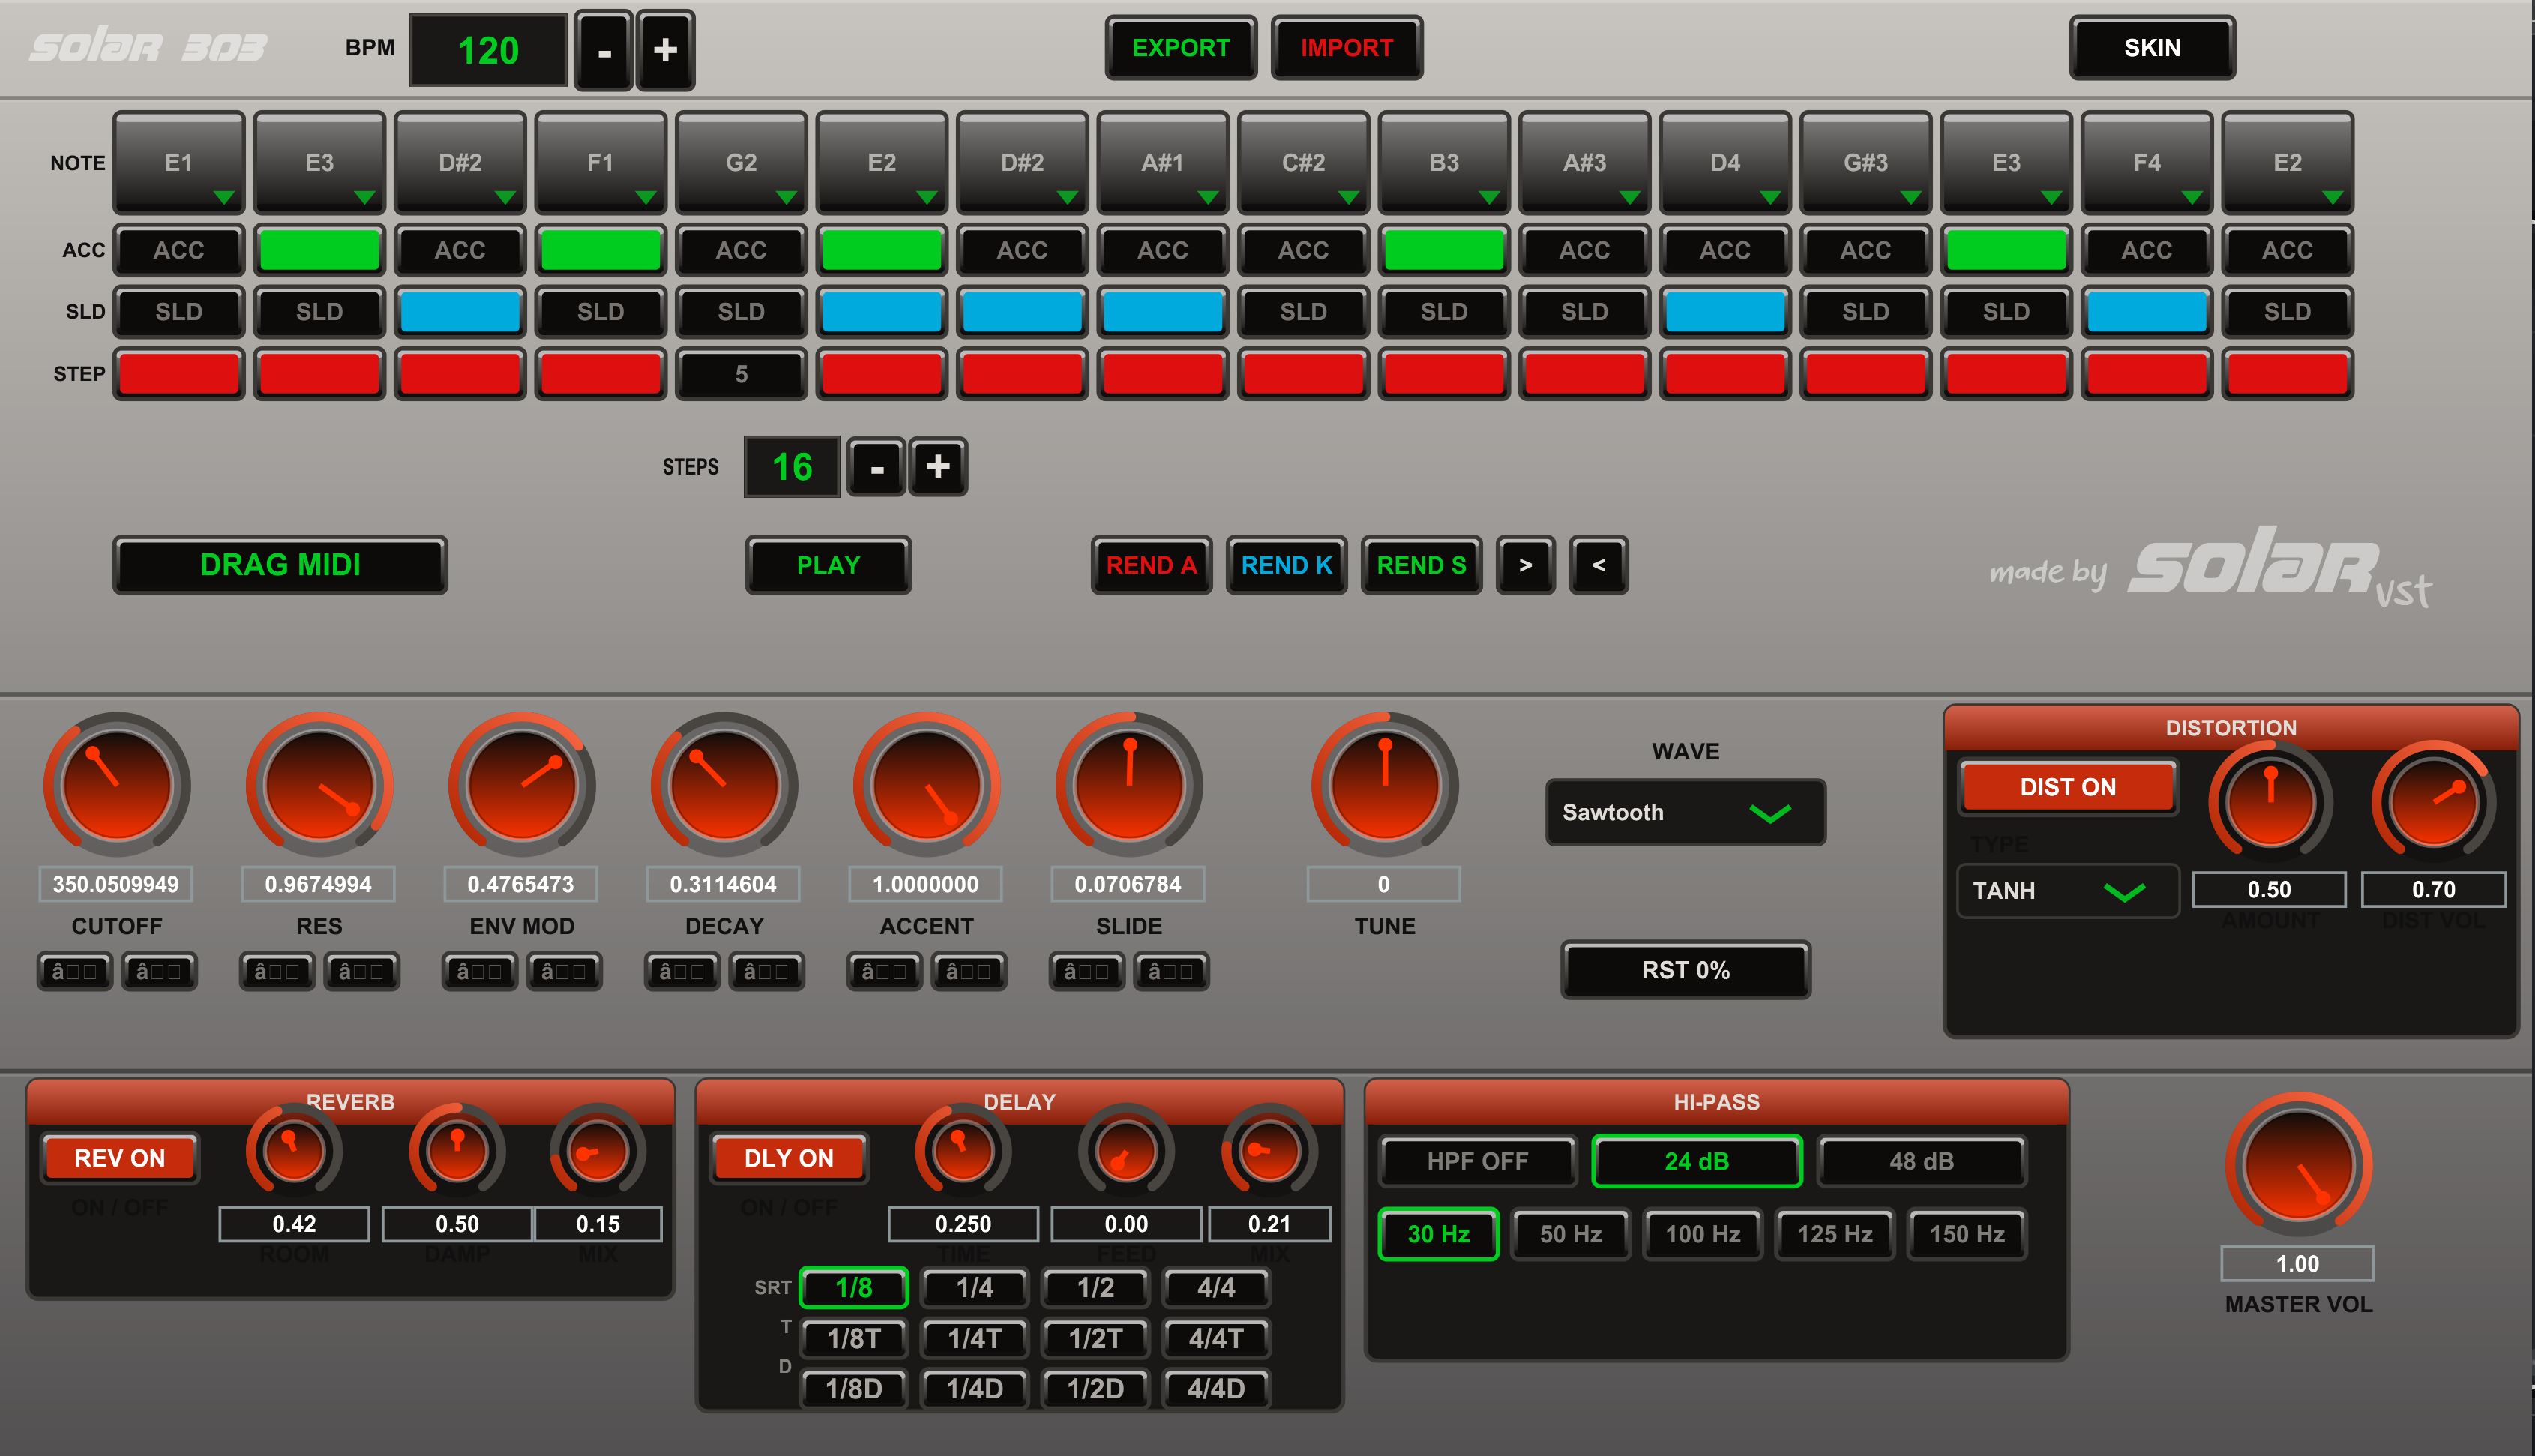Image resolution: width=2535 pixels, height=1456 pixels.
Task: Open the TANH distortion type dropdown
Action: pyautogui.click(x=2067, y=890)
